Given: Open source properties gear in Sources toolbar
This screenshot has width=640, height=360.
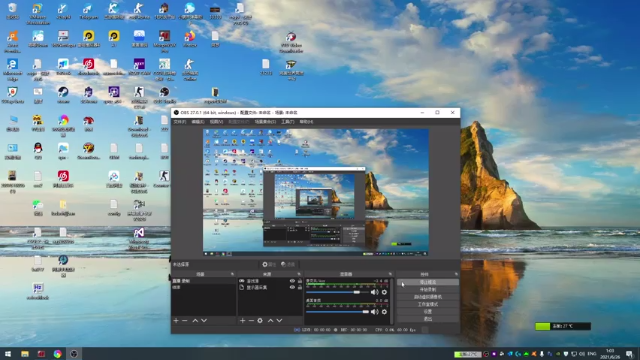Looking at the screenshot, I should click(x=260, y=321).
